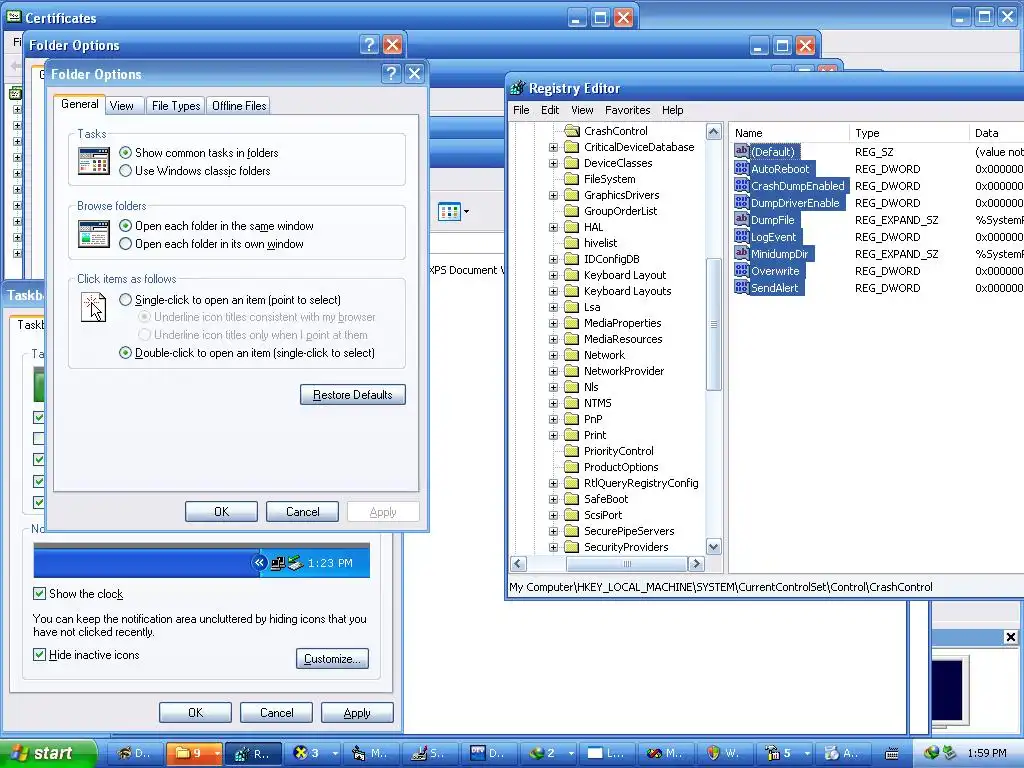1024x768 pixels.
Task: Click the Restore Defaults button
Action: point(353,394)
